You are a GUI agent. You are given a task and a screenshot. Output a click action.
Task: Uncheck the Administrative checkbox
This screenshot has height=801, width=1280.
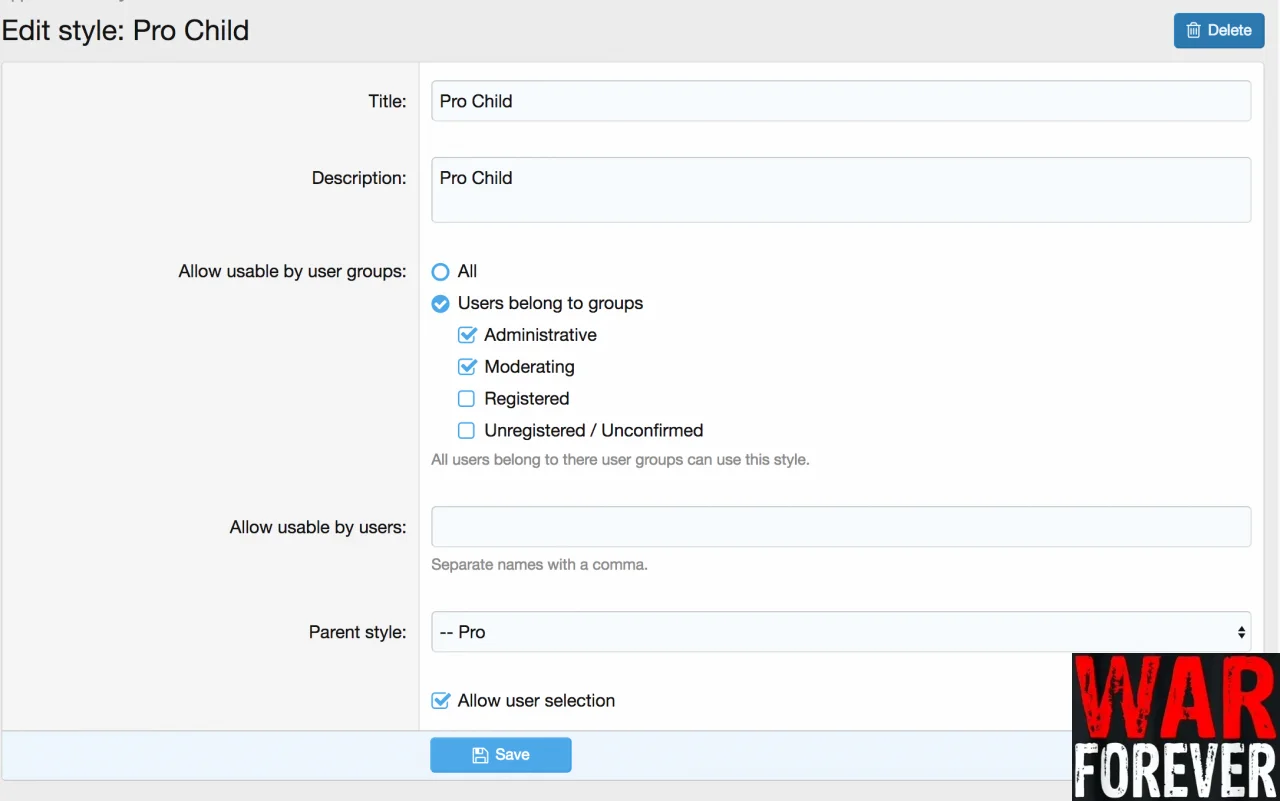click(x=466, y=335)
